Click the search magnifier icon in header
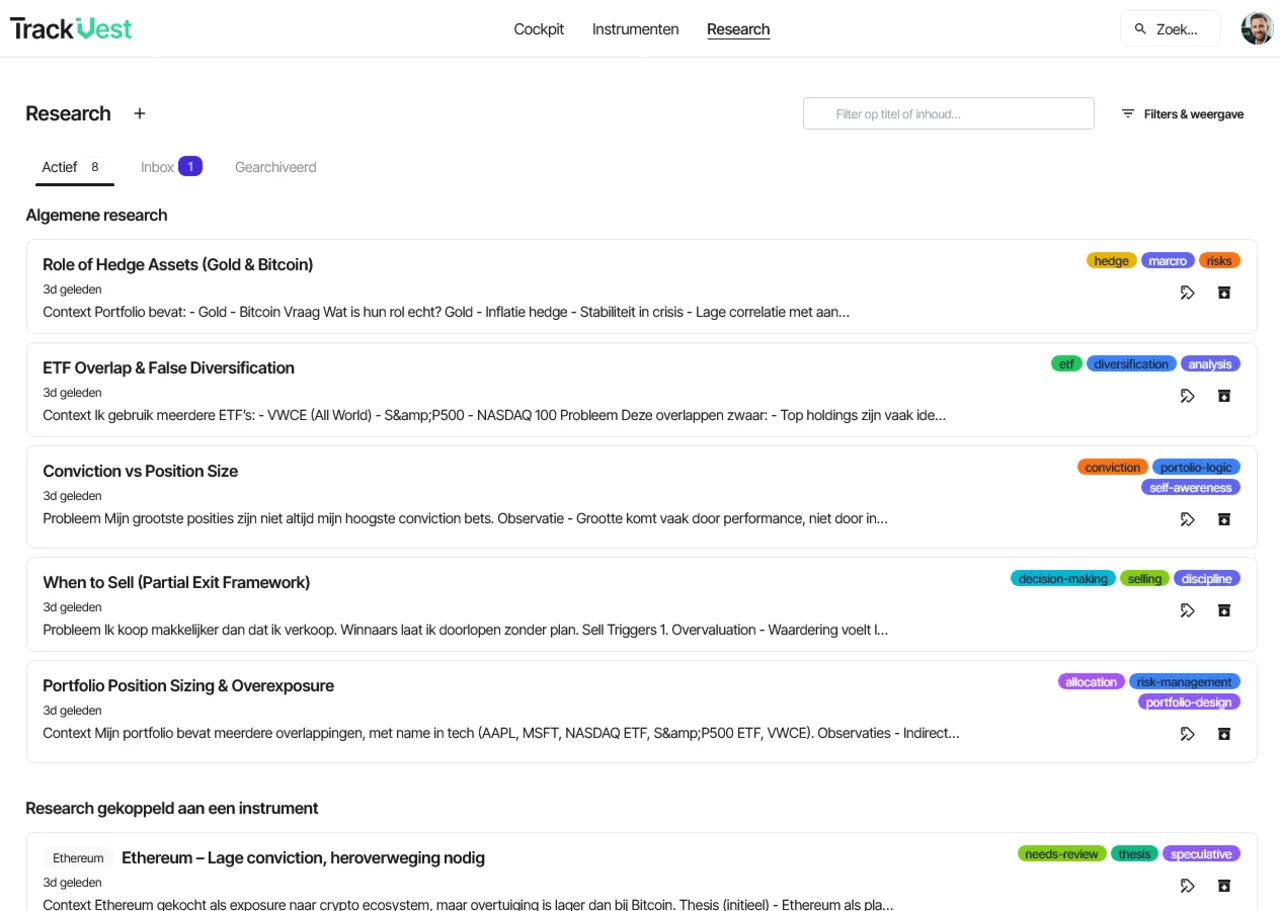This screenshot has height=911, width=1280. (x=1140, y=29)
